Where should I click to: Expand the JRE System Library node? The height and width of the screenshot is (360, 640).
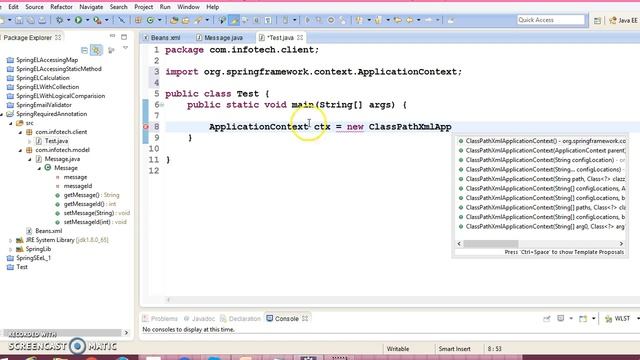tap(11, 240)
